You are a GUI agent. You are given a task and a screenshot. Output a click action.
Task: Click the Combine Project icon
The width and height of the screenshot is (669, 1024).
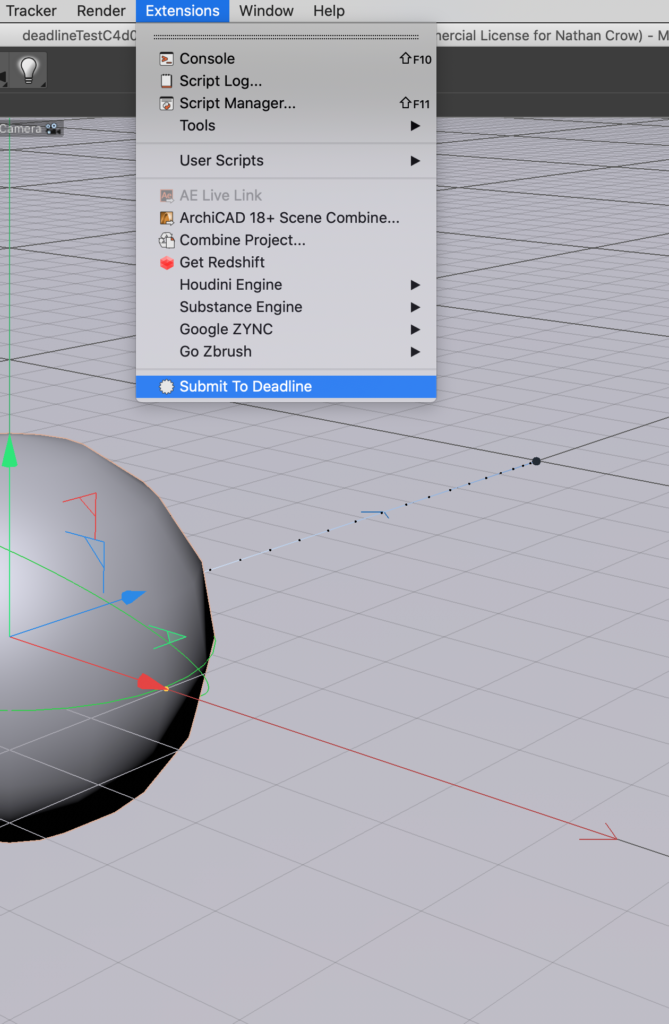point(167,240)
